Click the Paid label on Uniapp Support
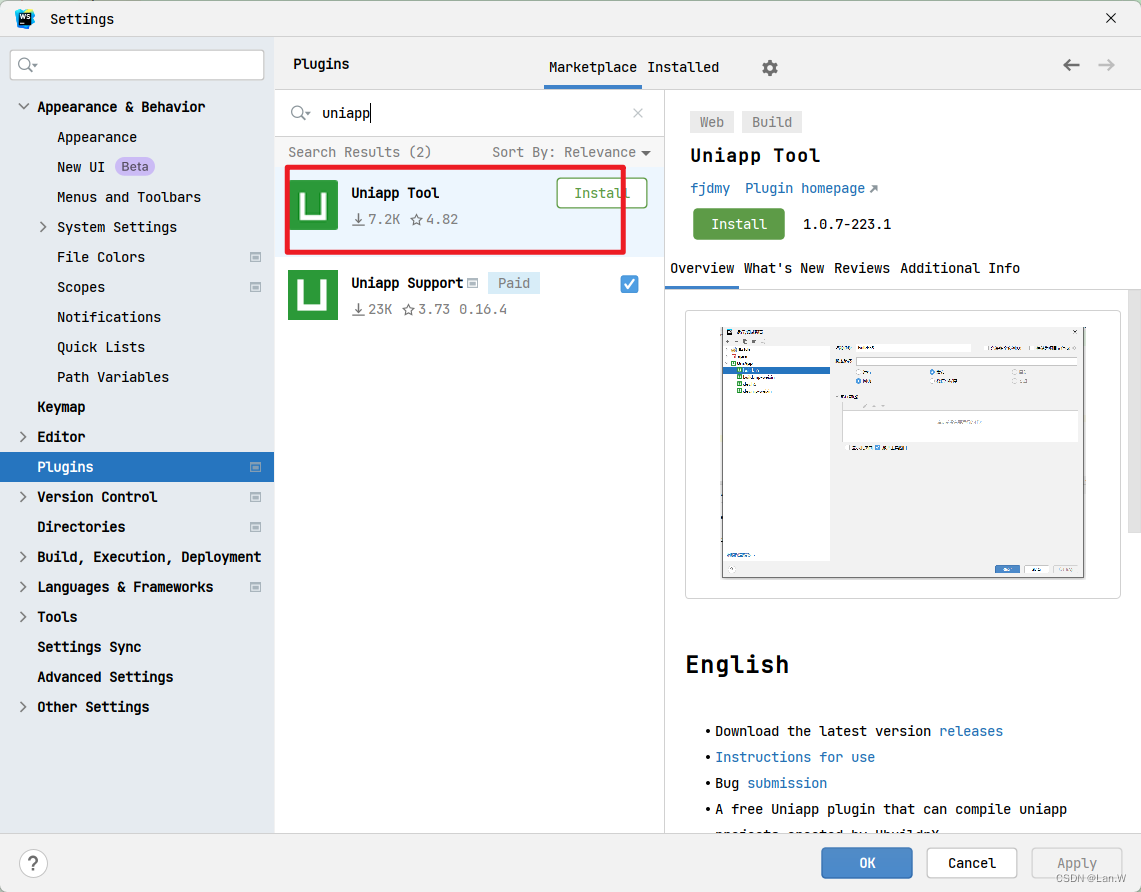1141x892 pixels. [514, 283]
